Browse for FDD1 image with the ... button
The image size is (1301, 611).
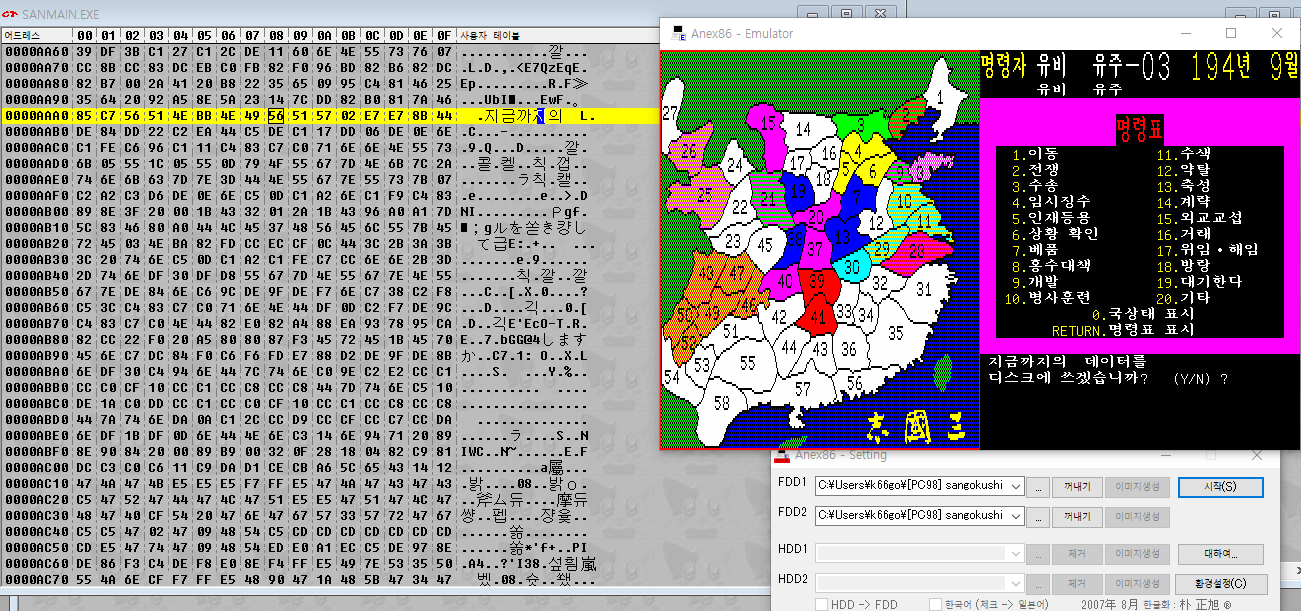pos(1040,487)
